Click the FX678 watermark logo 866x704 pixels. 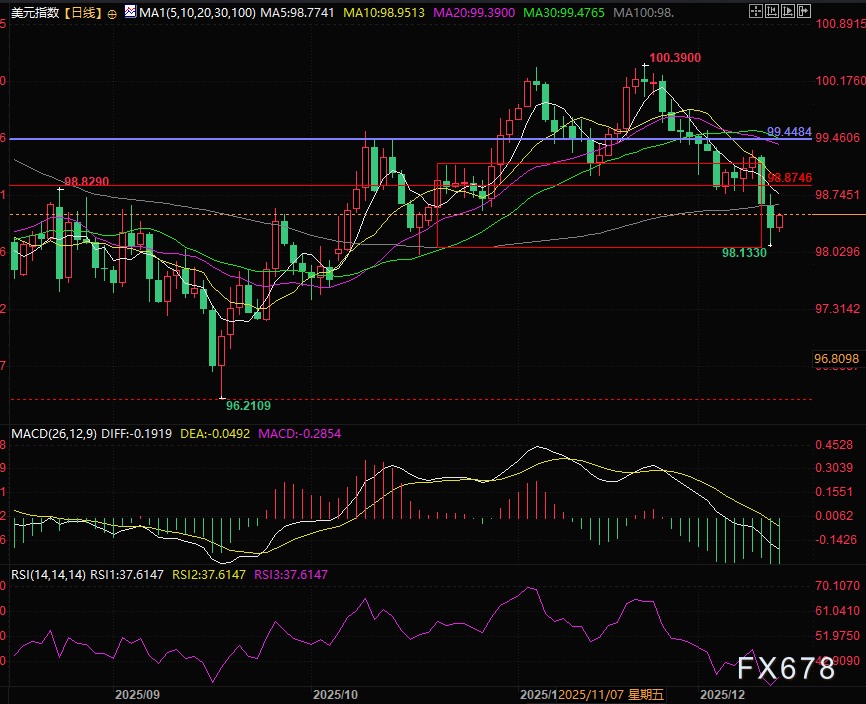pos(793,668)
